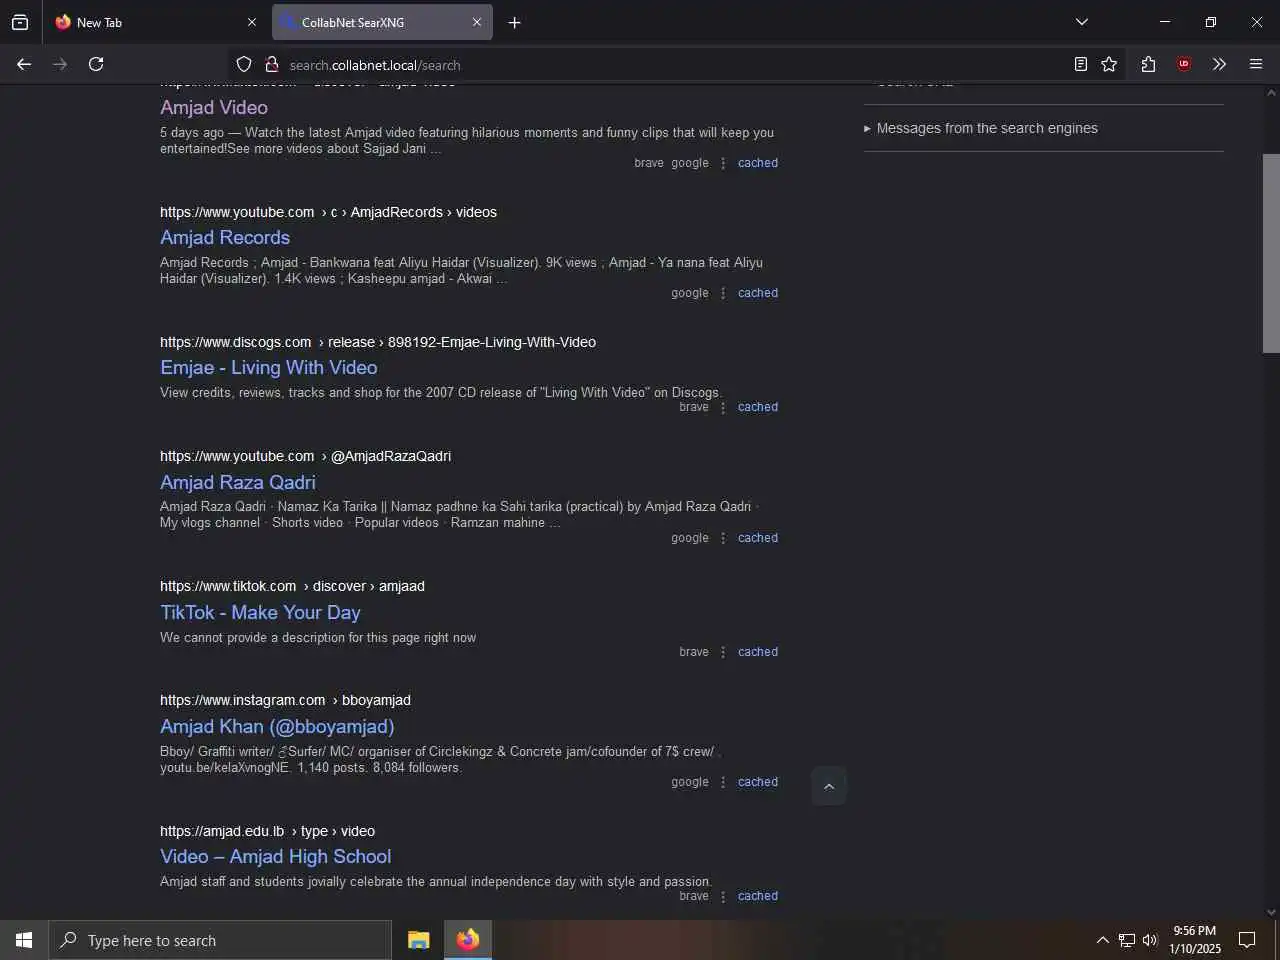Viewport: 1280px width, 960px height.
Task: Open options dots for Amjad Khan result
Action: click(x=723, y=782)
